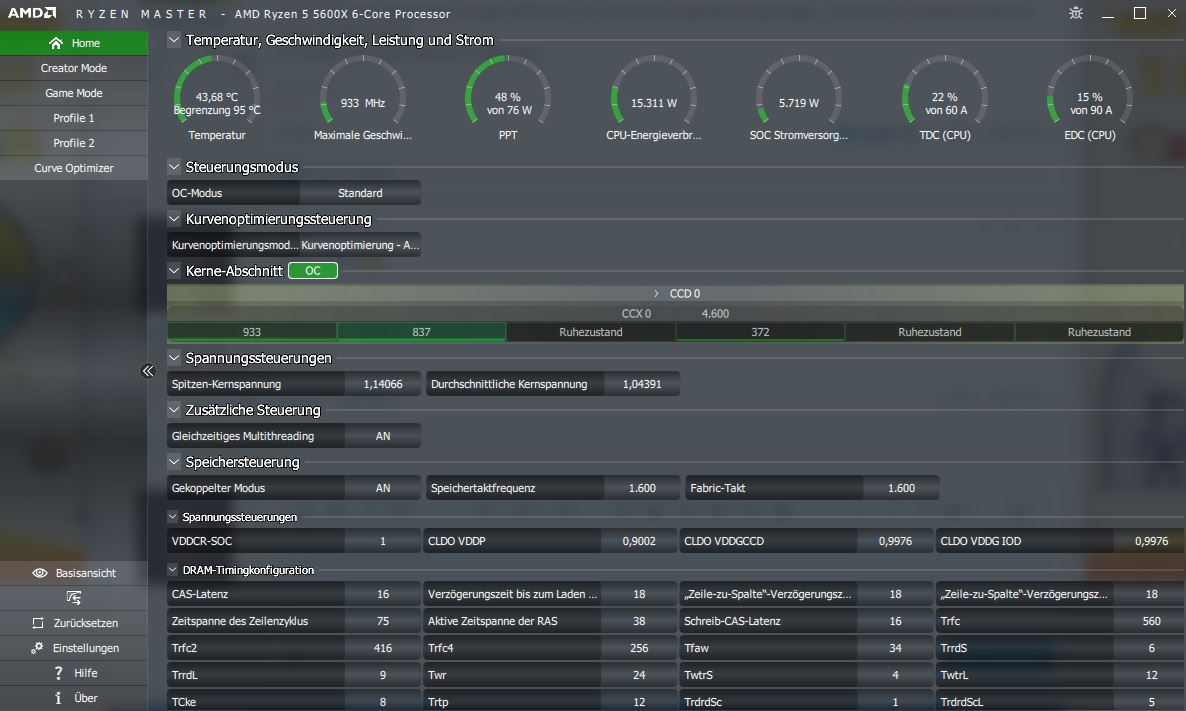Click Gekoppelter Modus AN value
1186x711 pixels.
point(383,488)
